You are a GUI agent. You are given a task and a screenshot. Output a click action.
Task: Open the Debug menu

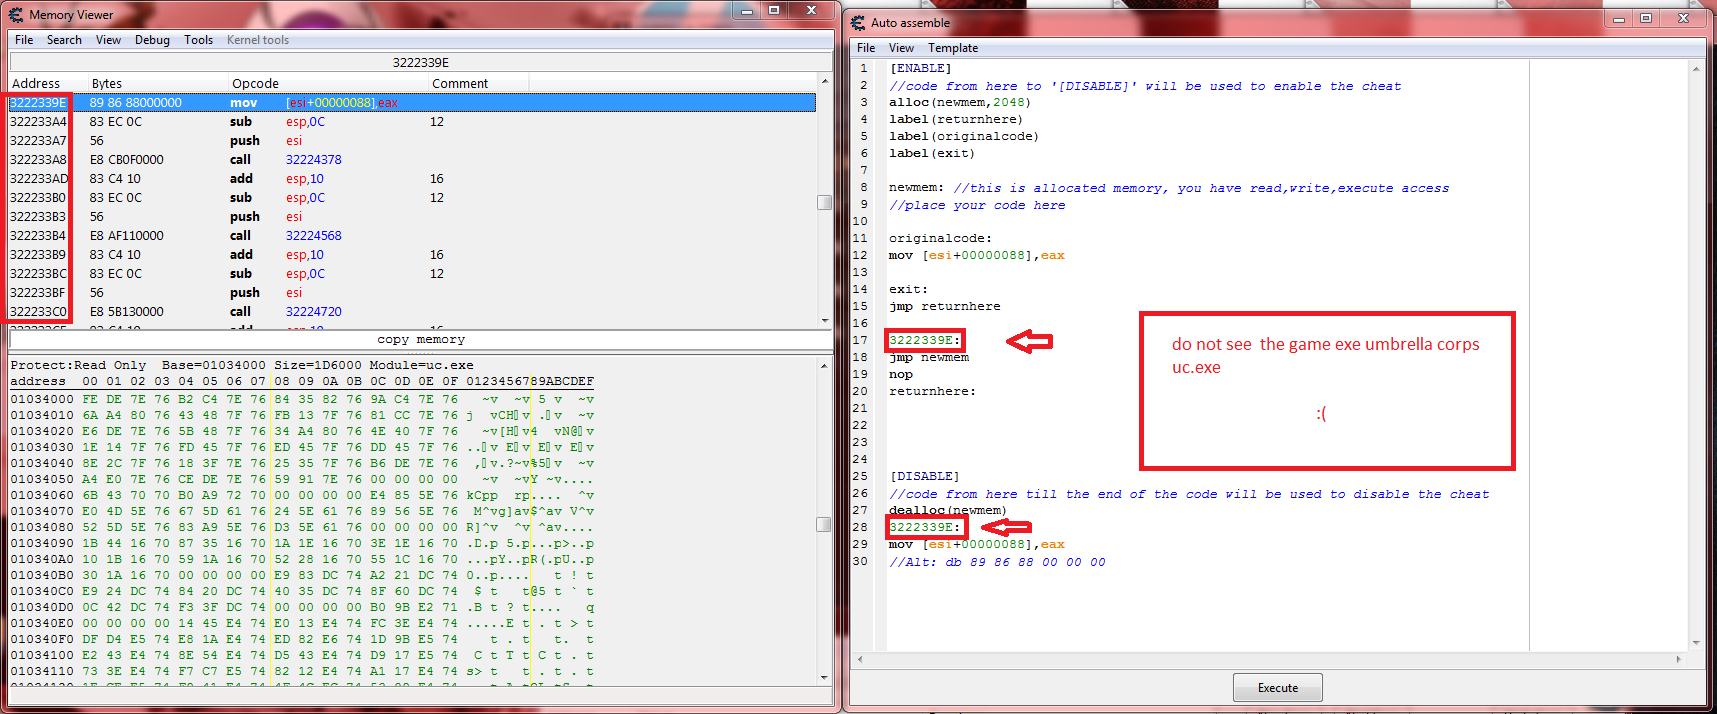152,40
